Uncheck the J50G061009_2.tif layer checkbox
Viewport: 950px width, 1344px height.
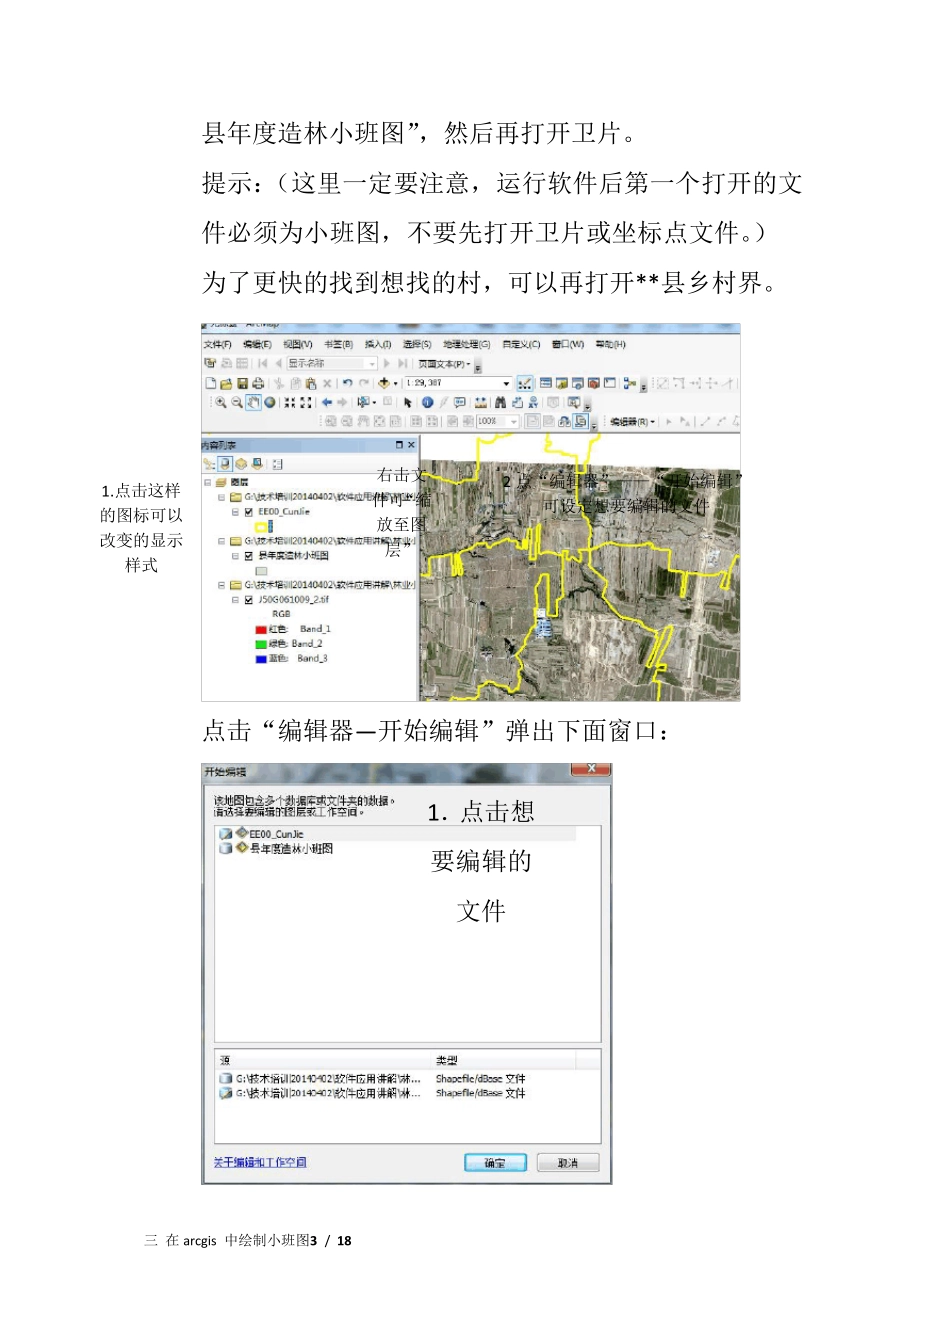pyautogui.click(x=249, y=600)
